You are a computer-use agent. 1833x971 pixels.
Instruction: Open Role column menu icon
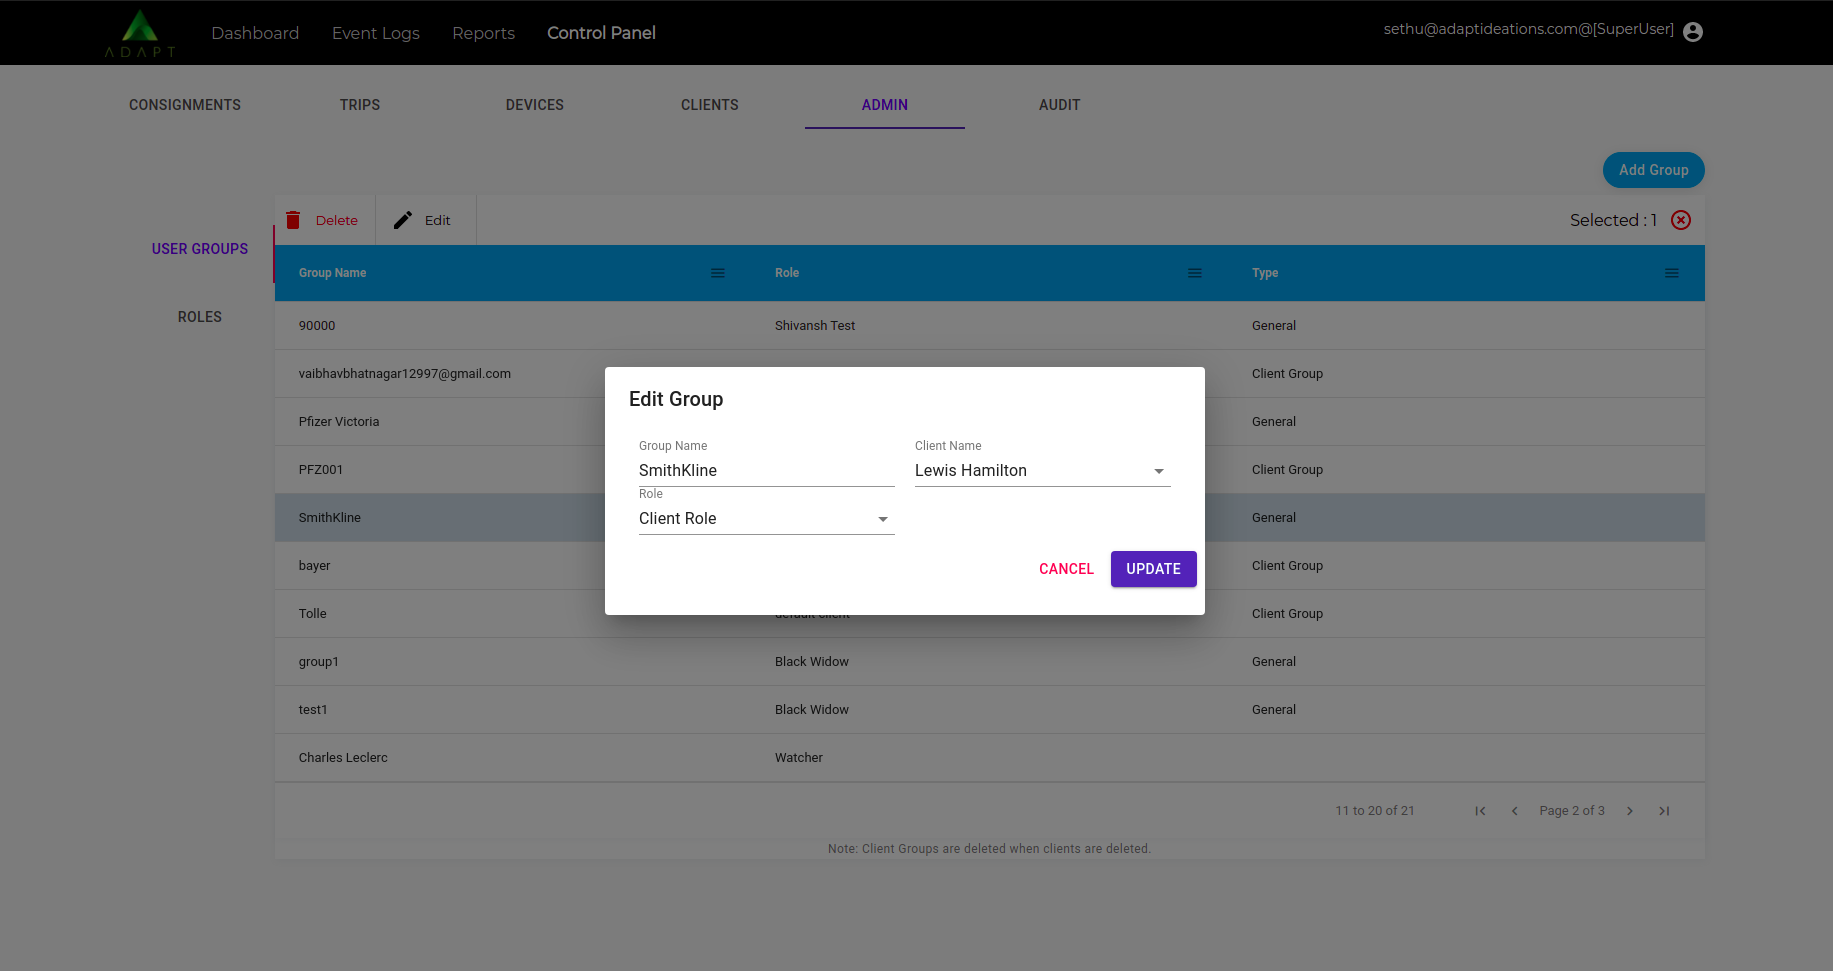pyautogui.click(x=1194, y=273)
